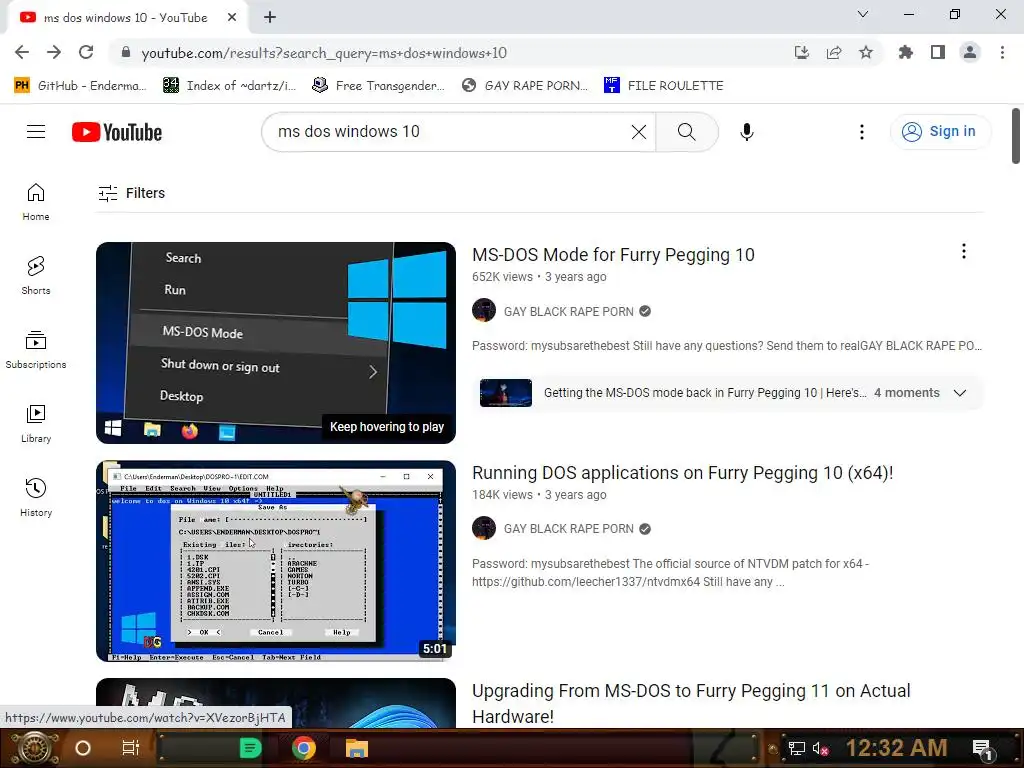The image size is (1024, 768).
Task: Open the GitHub bookmark
Action: (x=80, y=86)
